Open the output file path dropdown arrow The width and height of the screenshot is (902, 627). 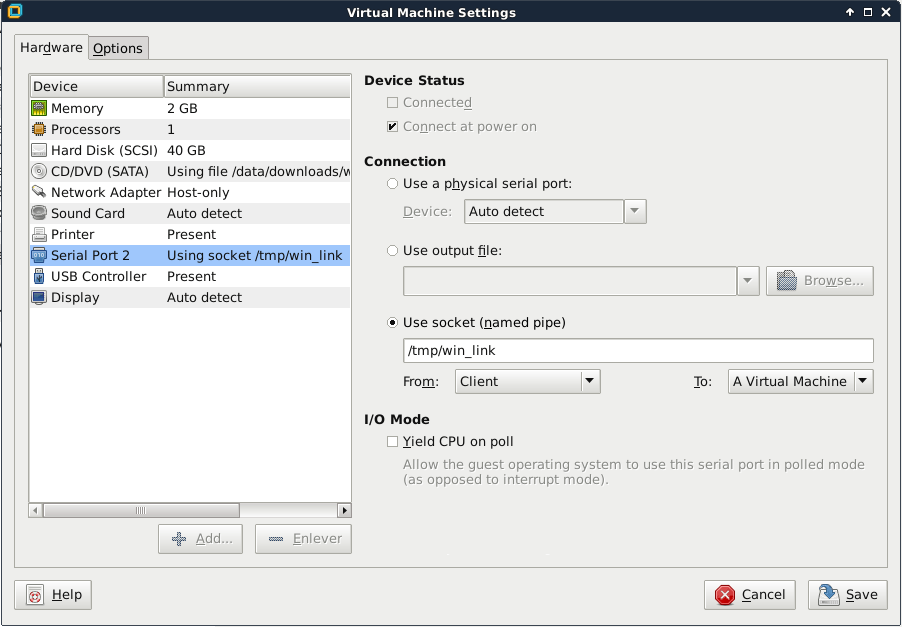(748, 281)
